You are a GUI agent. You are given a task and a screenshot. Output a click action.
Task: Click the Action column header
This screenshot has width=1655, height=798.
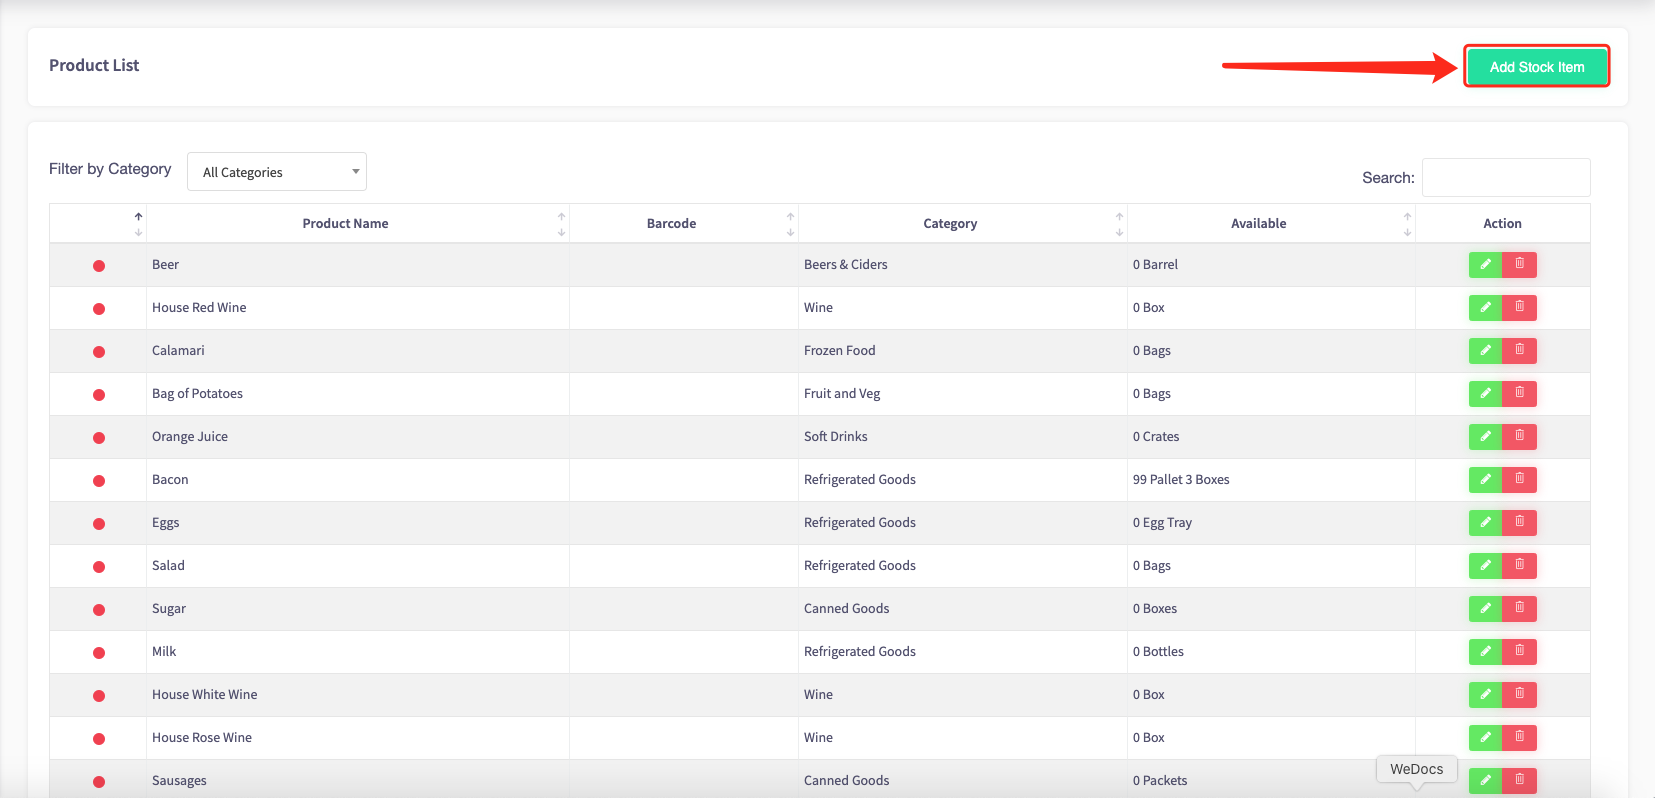(1502, 223)
